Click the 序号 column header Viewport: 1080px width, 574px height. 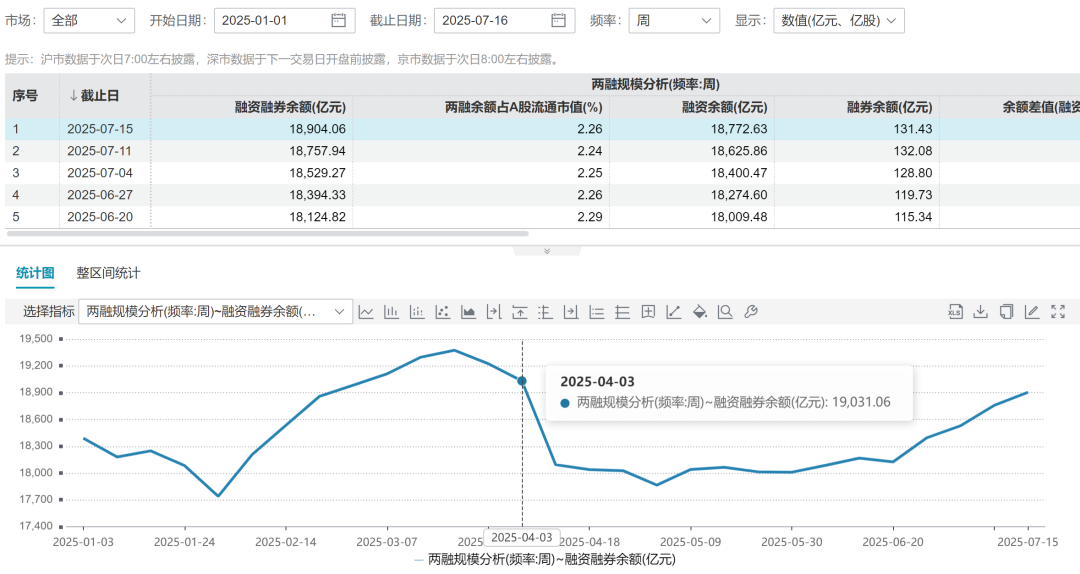point(25,96)
